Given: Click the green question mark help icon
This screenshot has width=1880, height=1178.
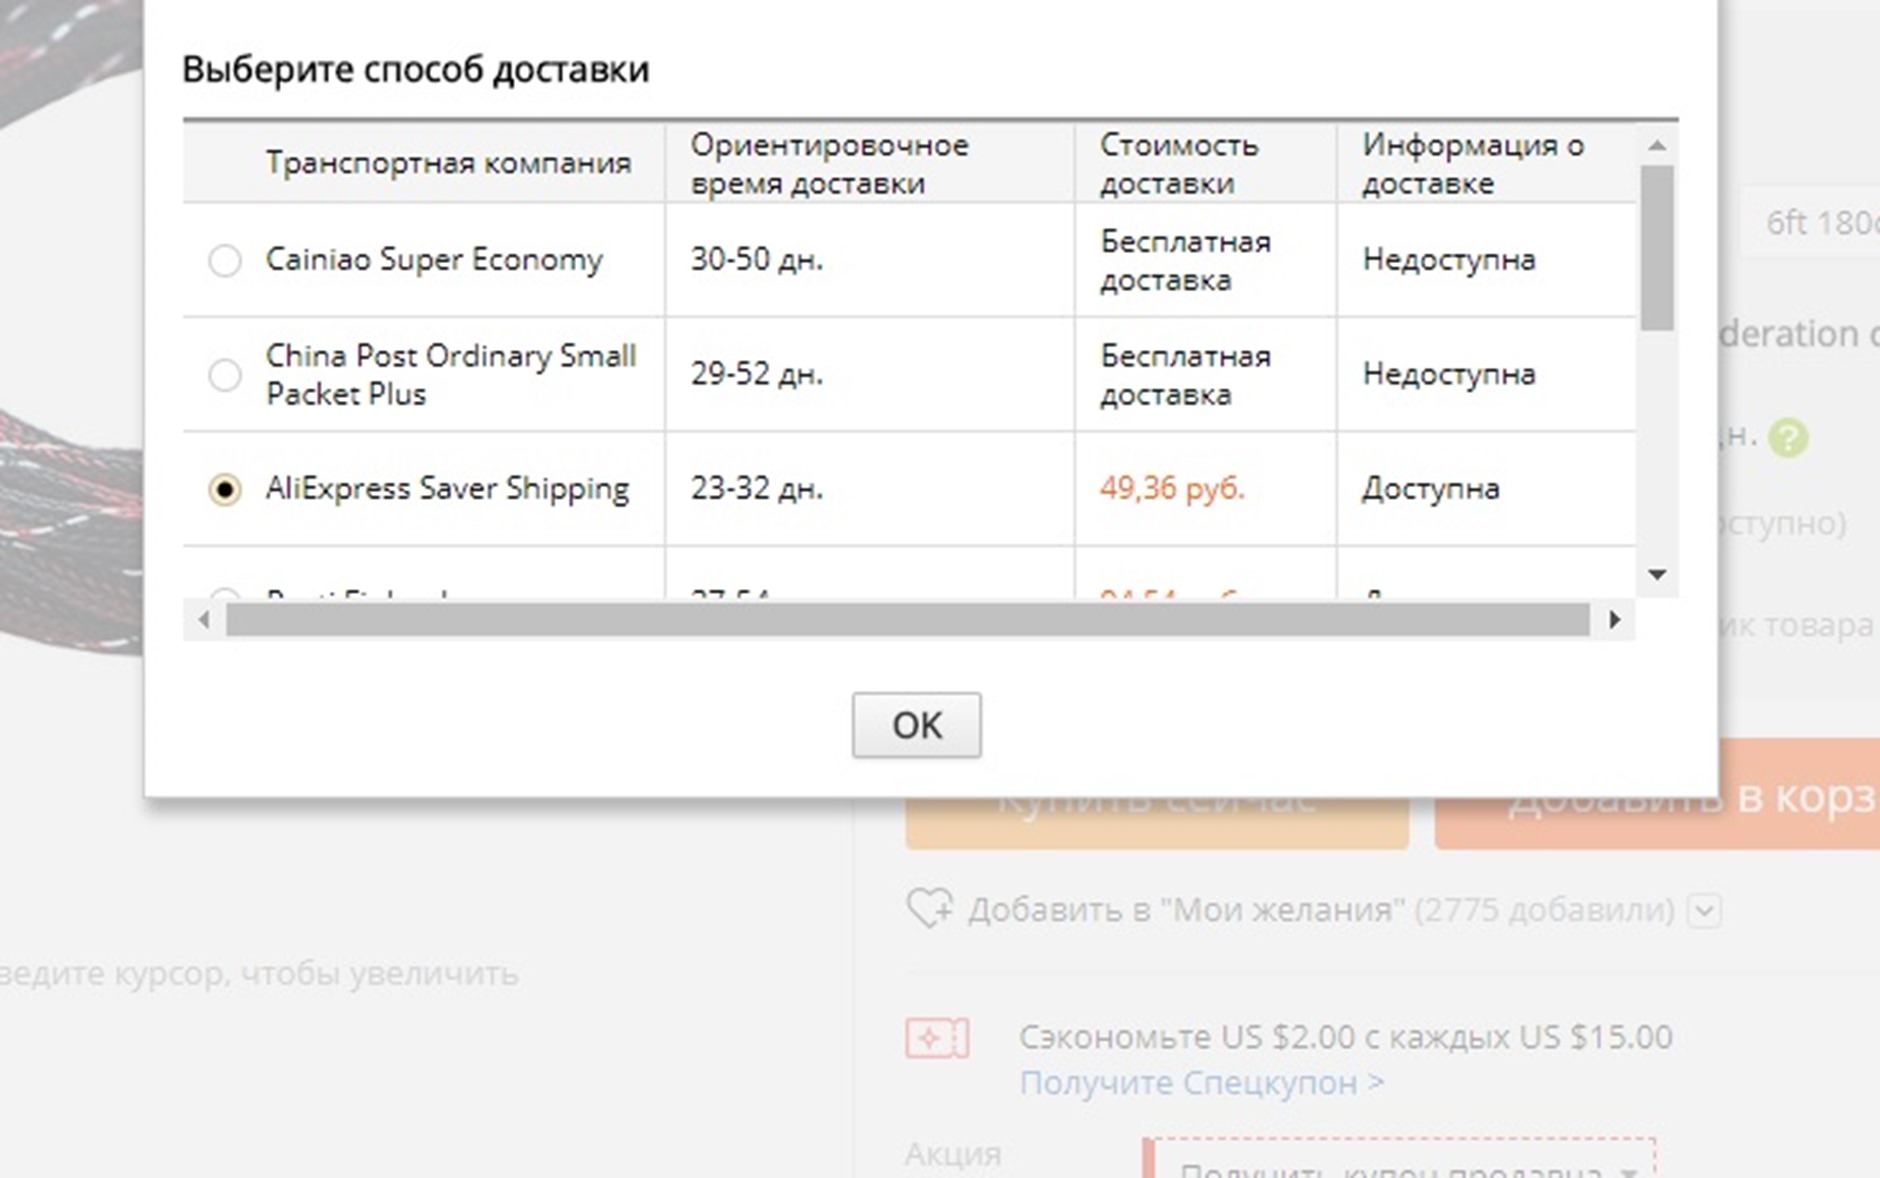Looking at the screenshot, I should 1788,438.
